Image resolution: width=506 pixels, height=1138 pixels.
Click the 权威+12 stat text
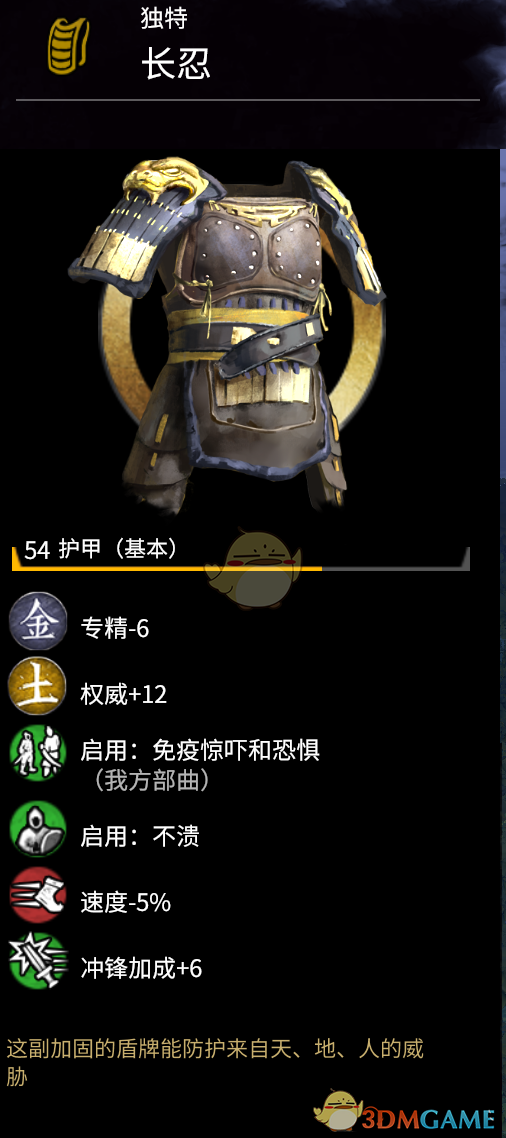point(123,695)
